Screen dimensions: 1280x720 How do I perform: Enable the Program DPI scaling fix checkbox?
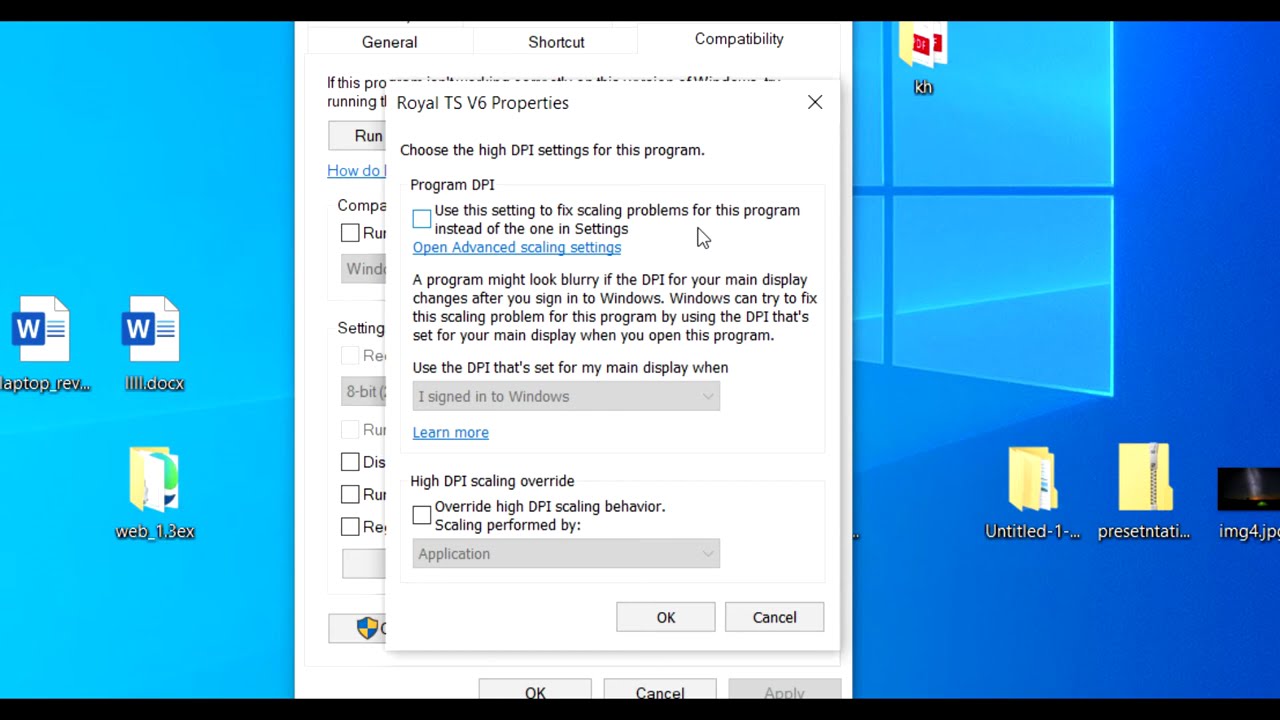tap(422, 219)
